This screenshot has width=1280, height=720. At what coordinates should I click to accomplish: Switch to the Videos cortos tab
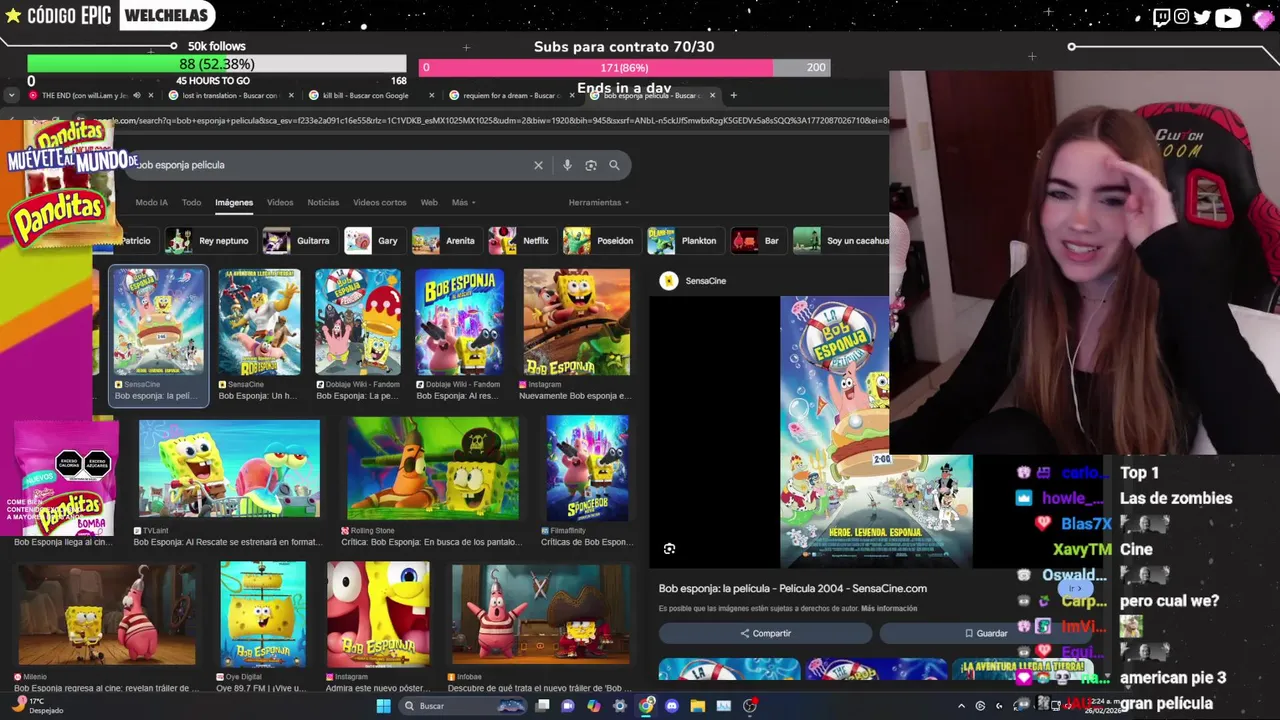click(x=379, y=202)
